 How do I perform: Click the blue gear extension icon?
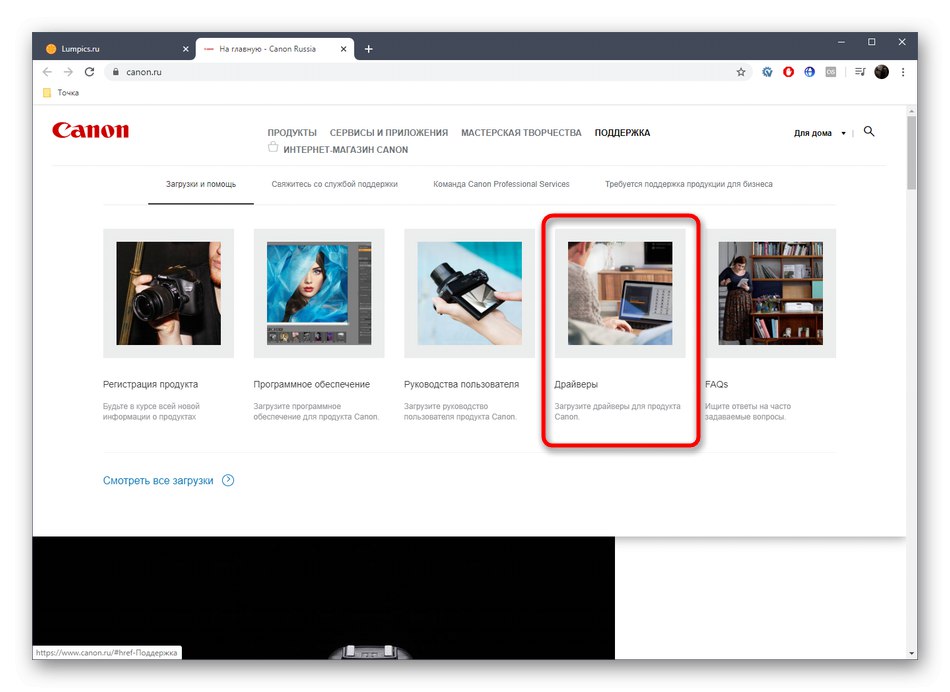767,72
